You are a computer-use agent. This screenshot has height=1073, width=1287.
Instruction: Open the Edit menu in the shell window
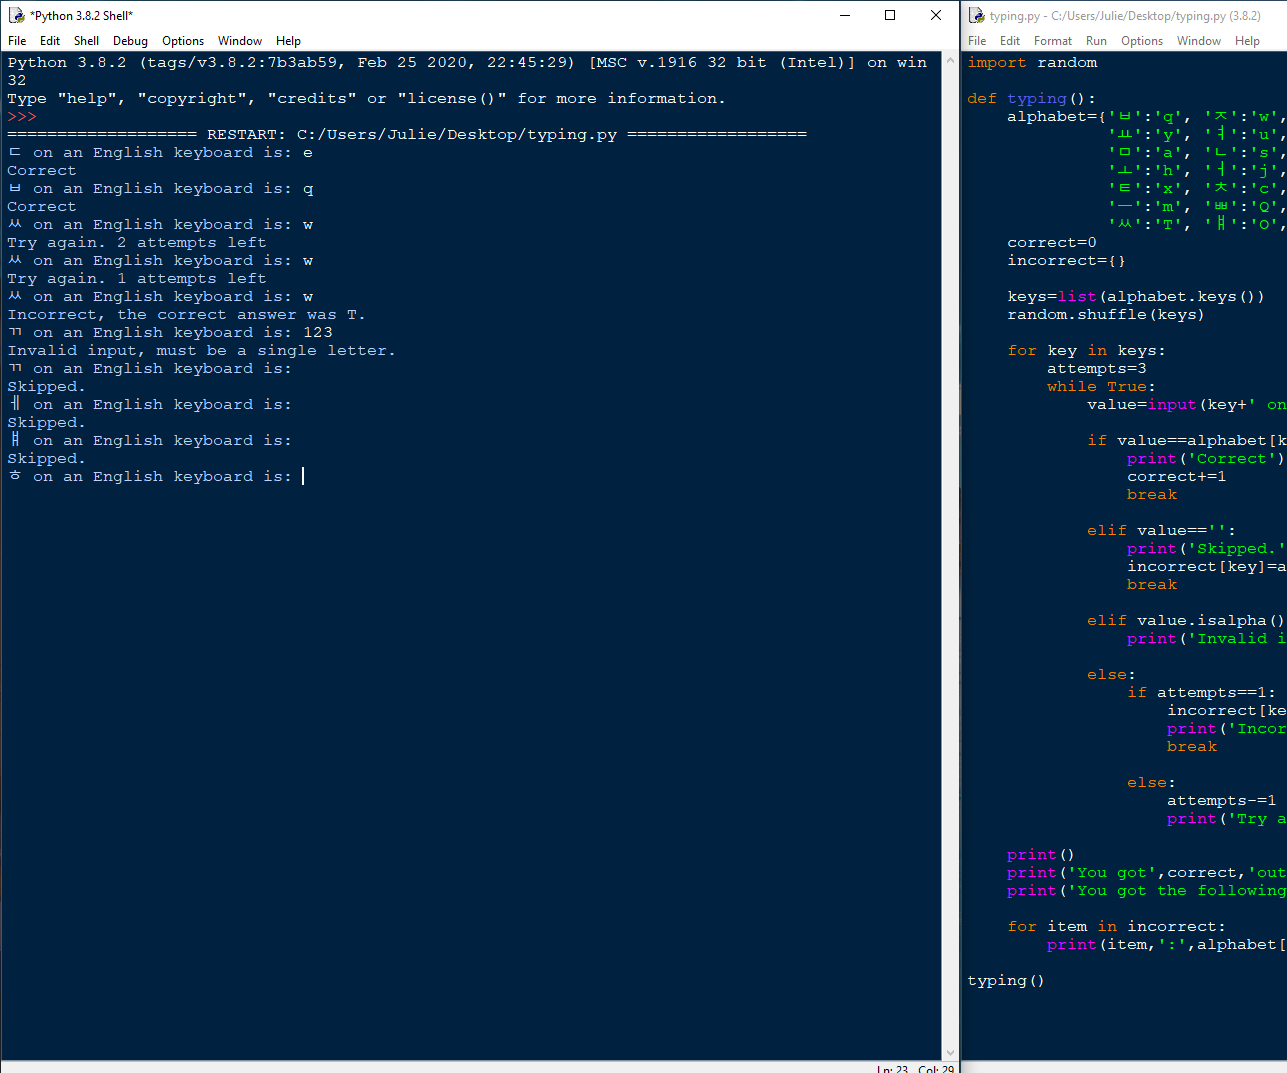(49, 41)
